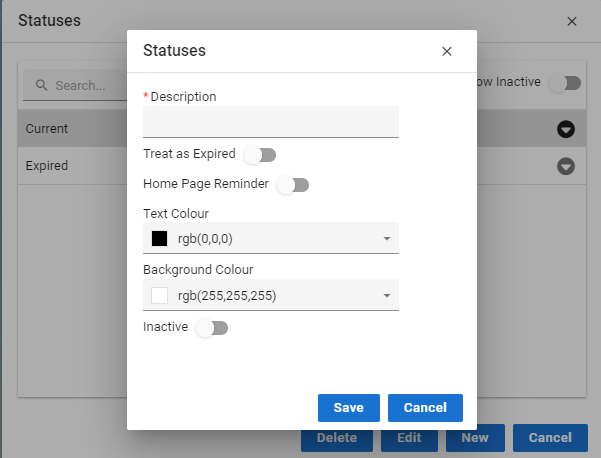This screenshot has width=601, height=458.
Task: Open the Expired row dropdown arrow
Action: click(566, 166)
